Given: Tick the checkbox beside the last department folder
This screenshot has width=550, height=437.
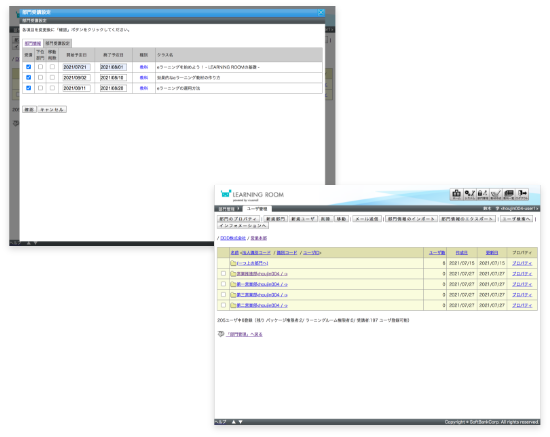Looking at the screenshot, I should (x=223, y=305).
